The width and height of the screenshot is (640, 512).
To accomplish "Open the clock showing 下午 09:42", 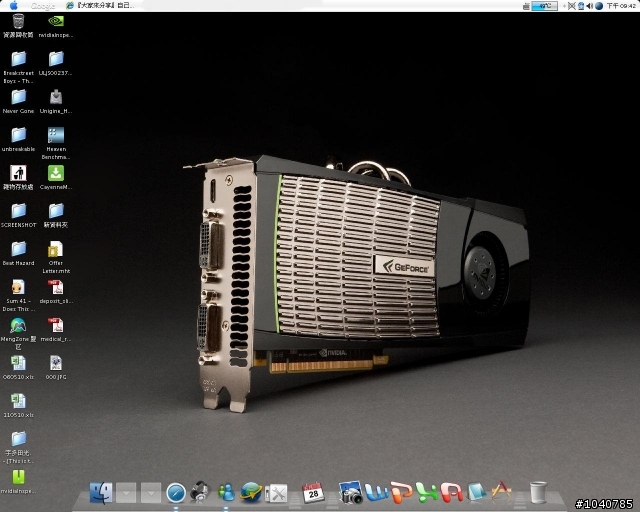I will (621, 6).
